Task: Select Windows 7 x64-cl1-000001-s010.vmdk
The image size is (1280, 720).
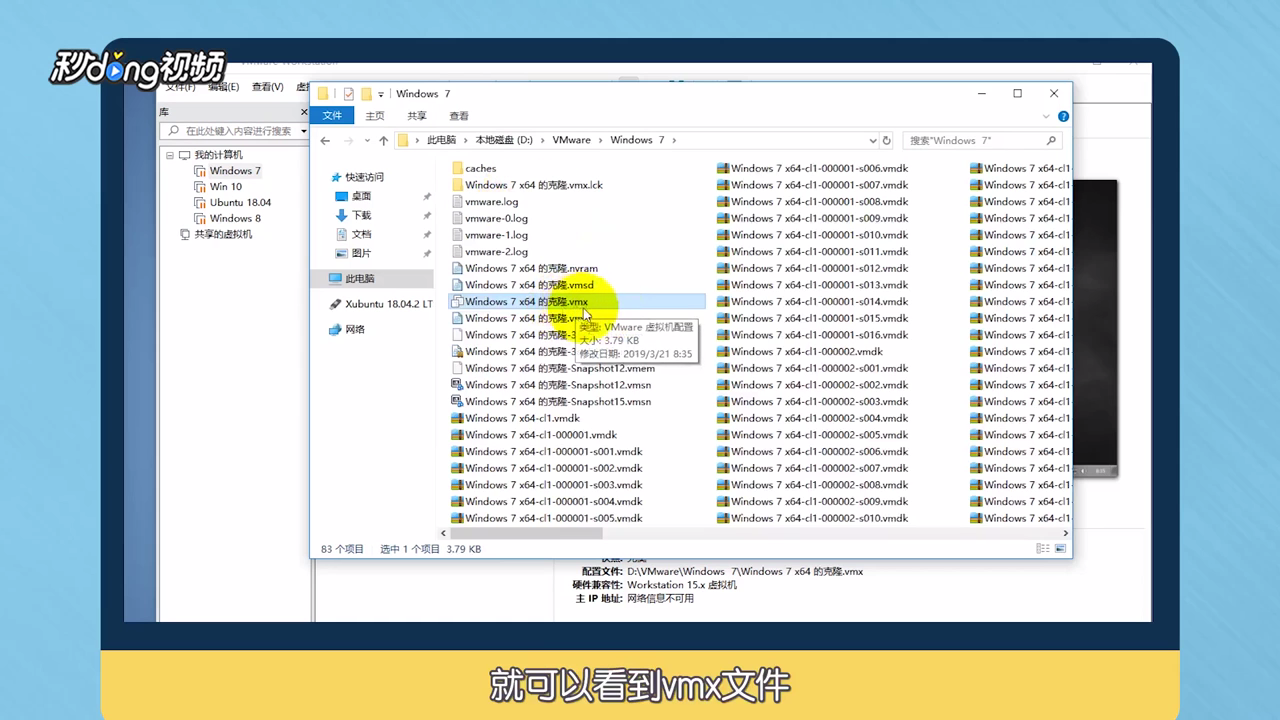Action: point(819,235)
